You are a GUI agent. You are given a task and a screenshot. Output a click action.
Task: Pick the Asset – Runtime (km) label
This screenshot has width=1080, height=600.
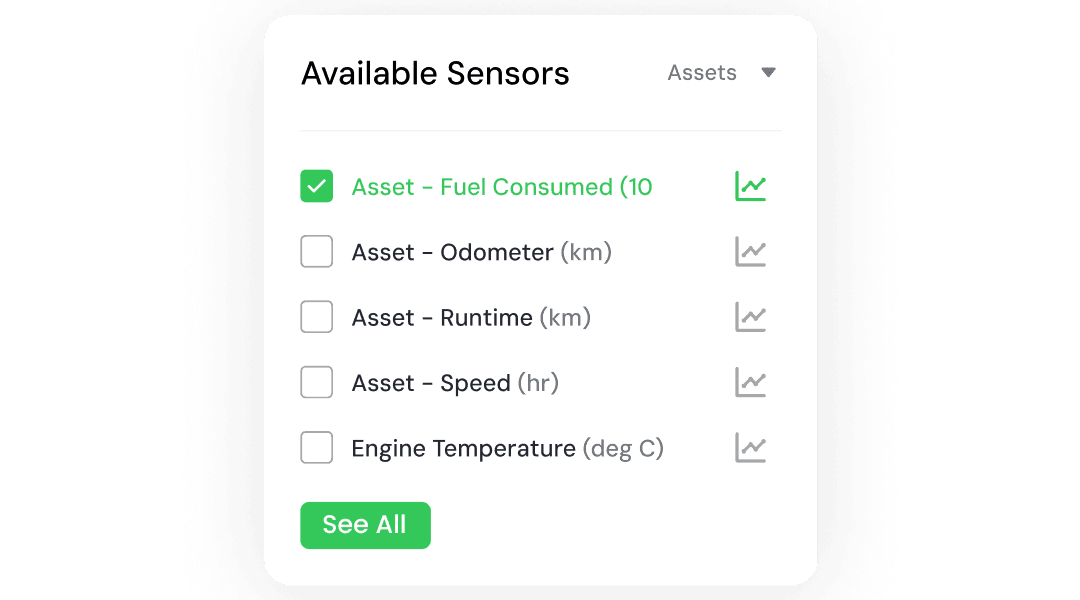[471, 318]
